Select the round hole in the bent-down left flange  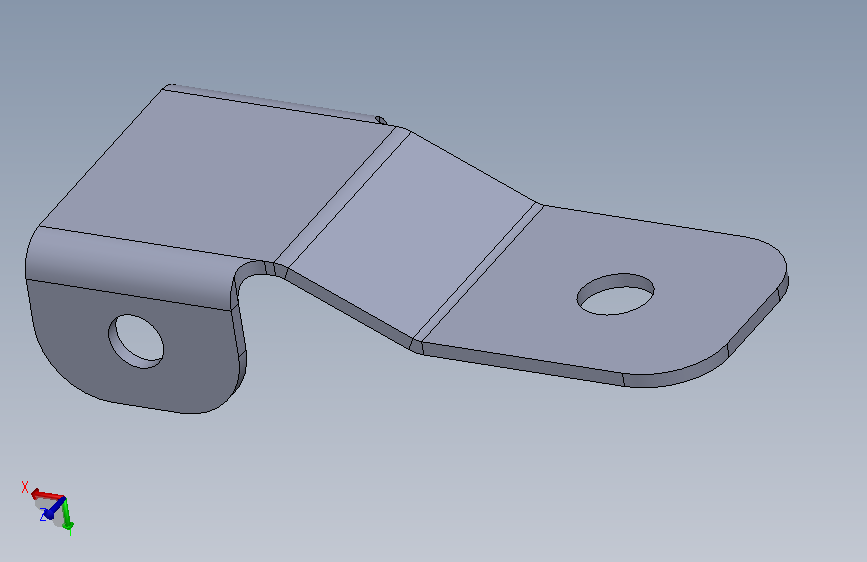tap(136, 341)
